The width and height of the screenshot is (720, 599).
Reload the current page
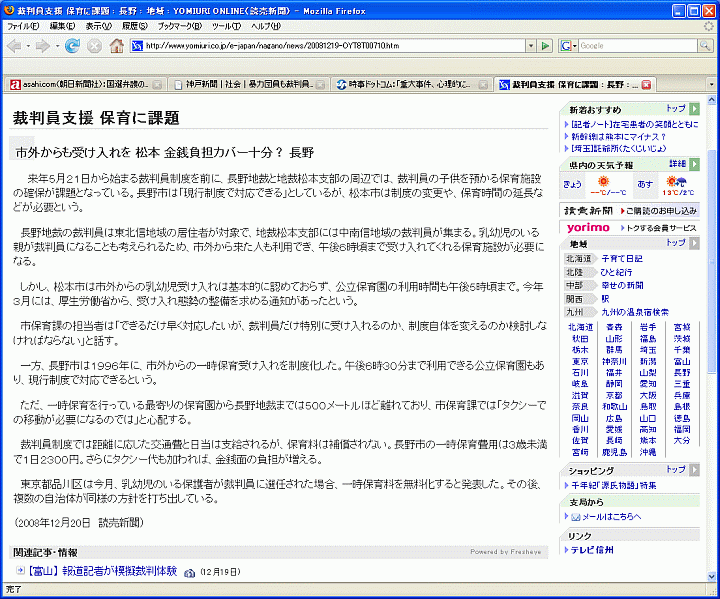tap(73, 46)
